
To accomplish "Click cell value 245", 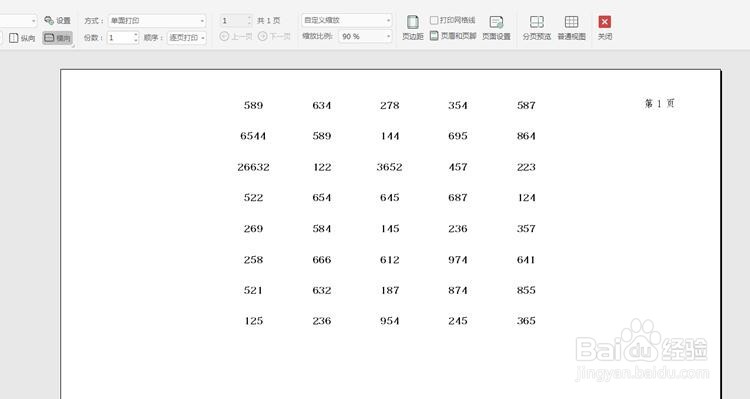I will tap(458, 321).
